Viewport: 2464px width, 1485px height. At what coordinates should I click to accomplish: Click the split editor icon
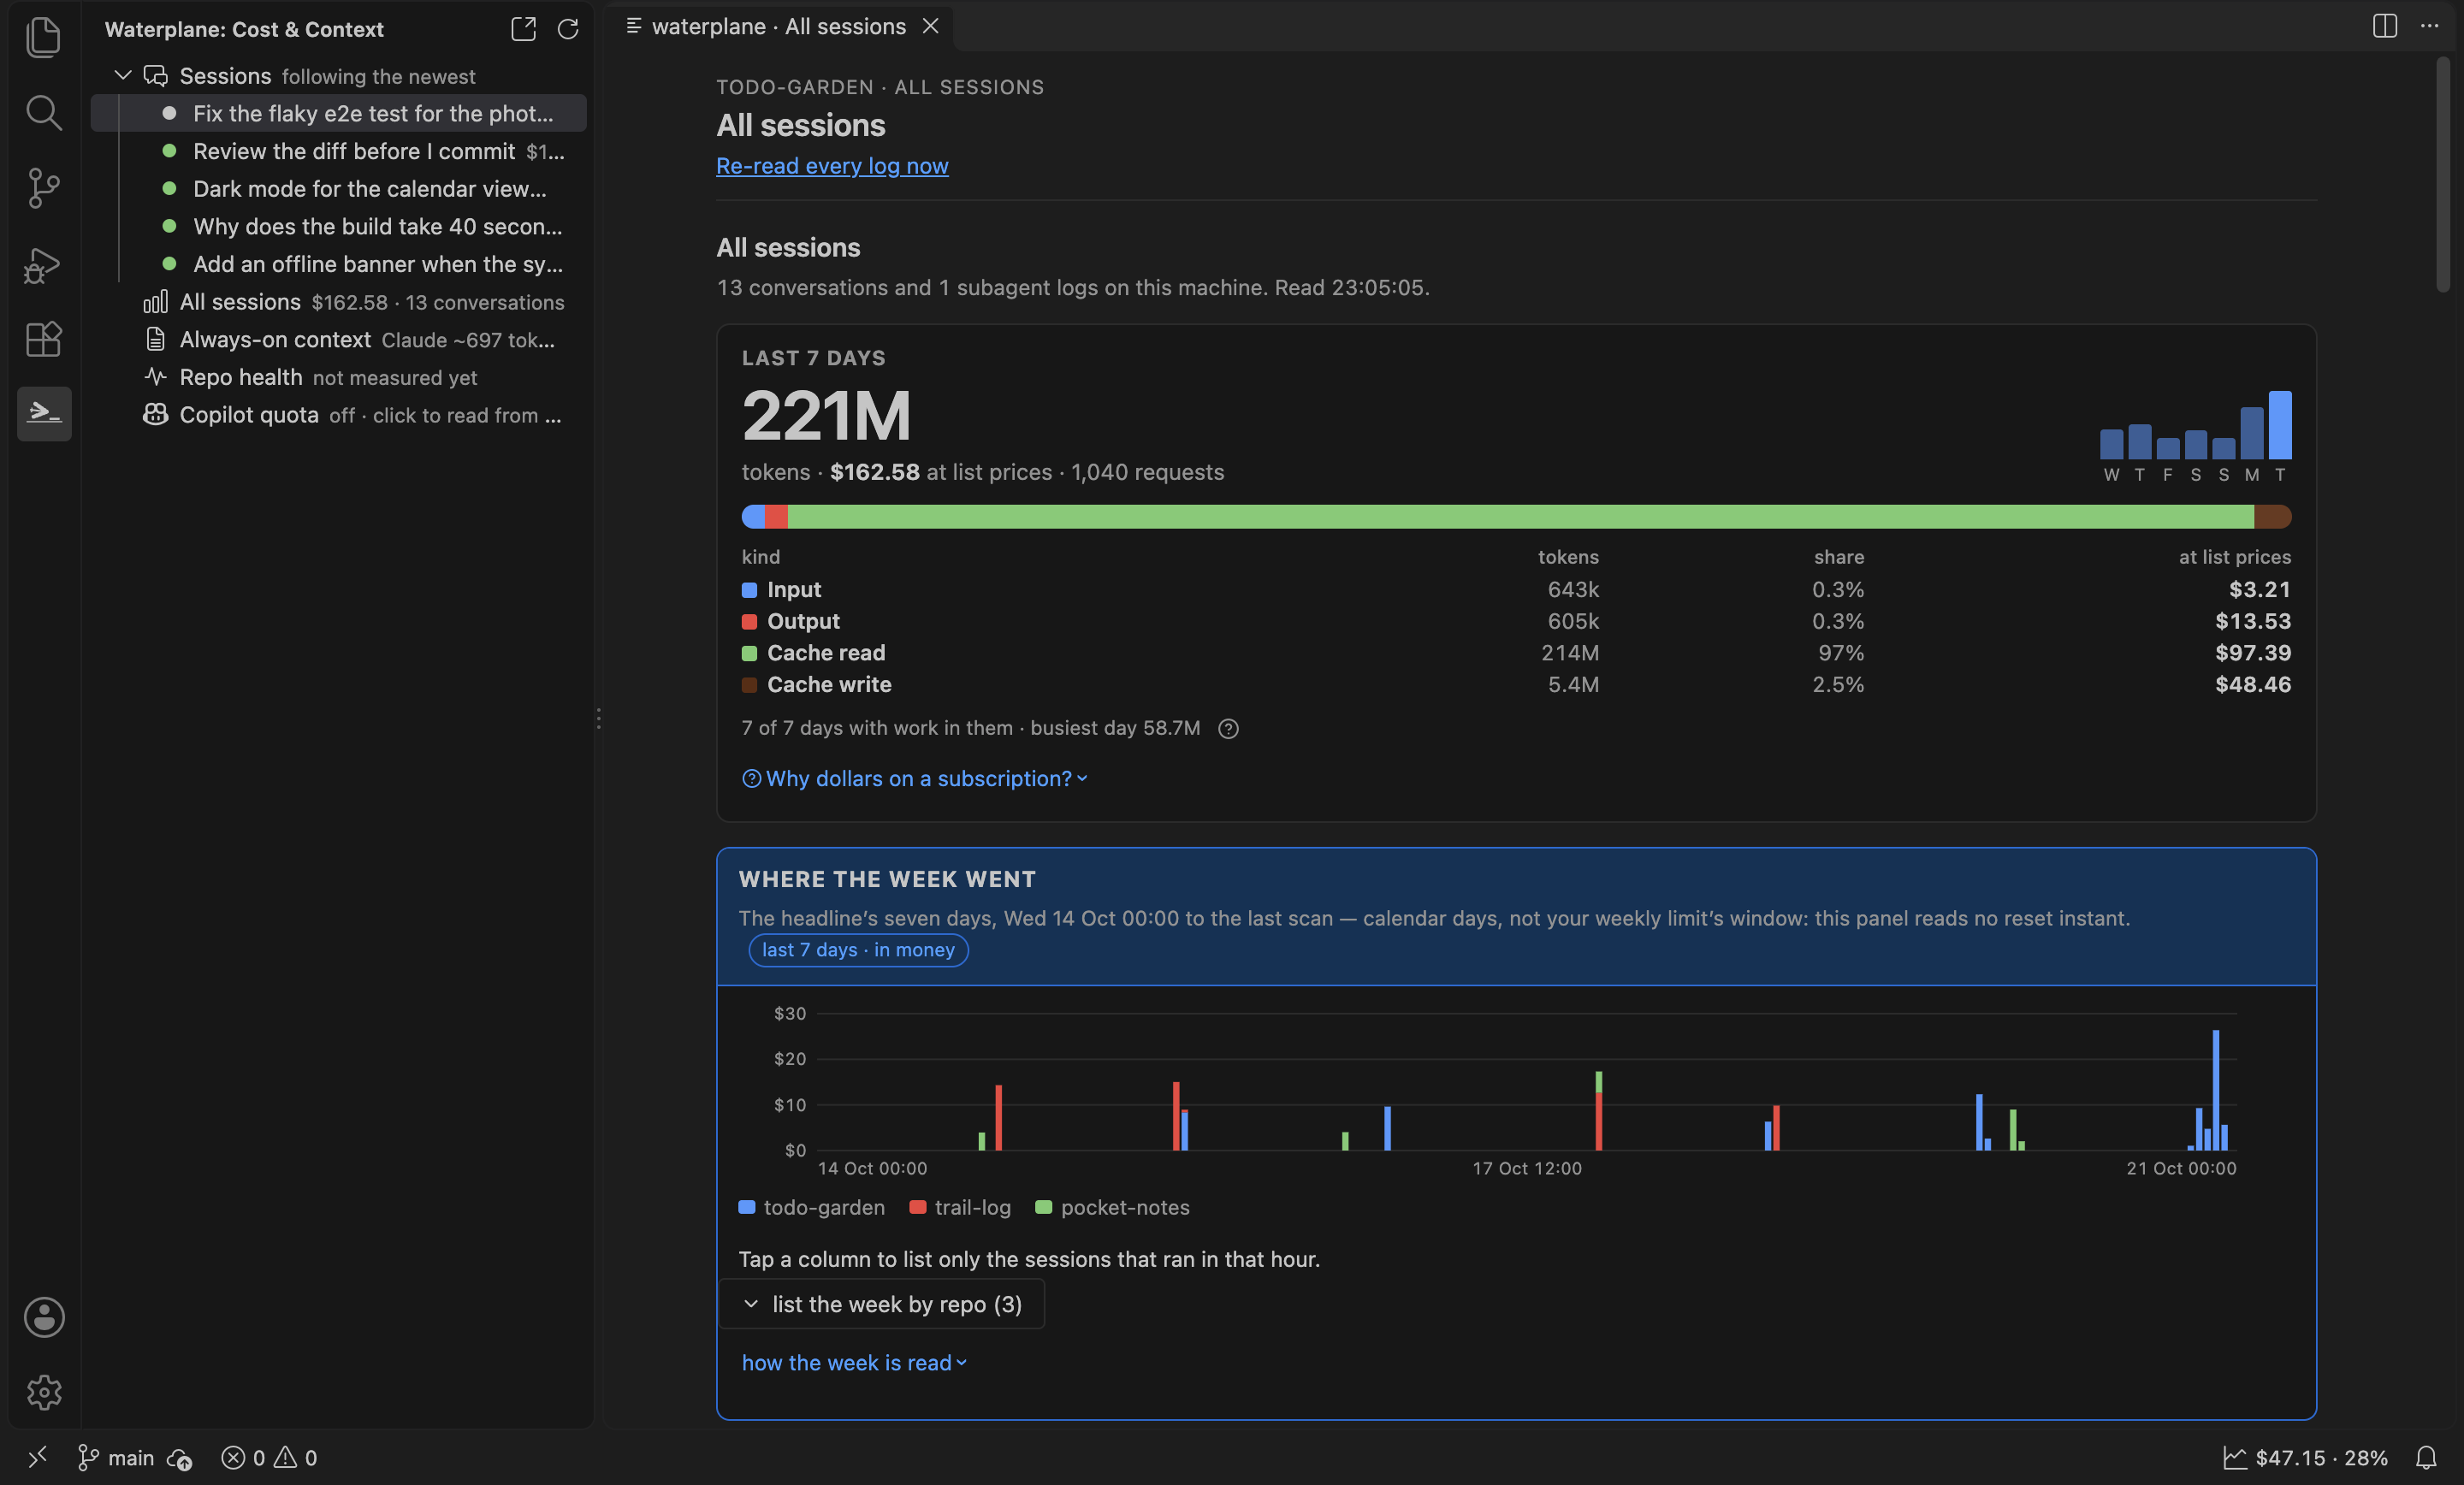click(x=2385, y=26)
